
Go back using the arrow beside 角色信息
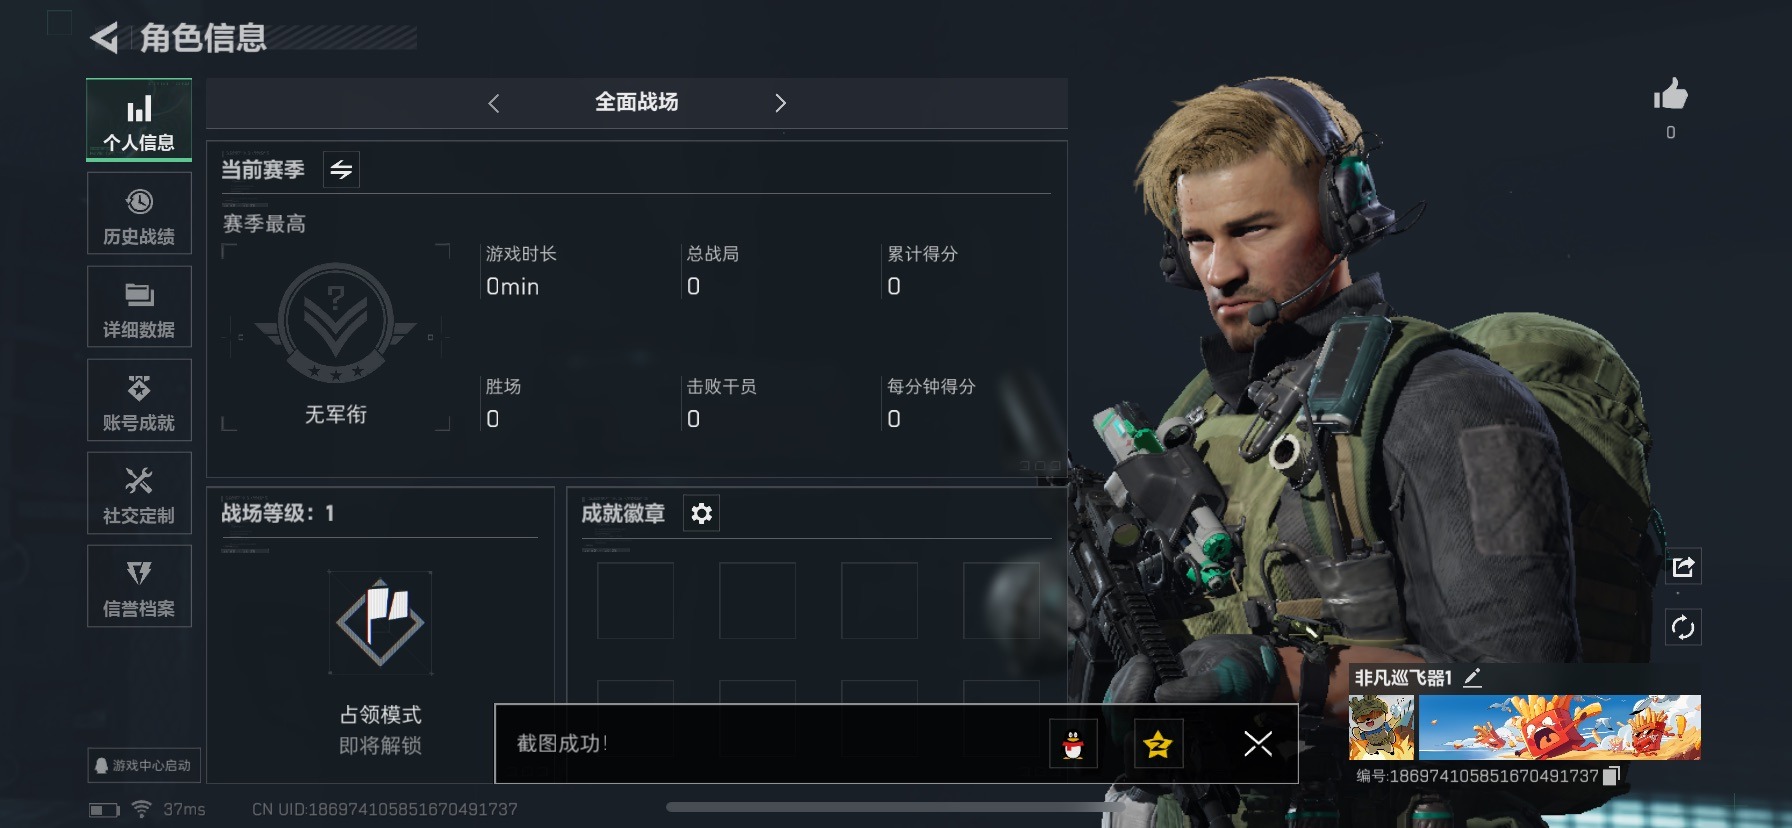[x=104, y=38]
